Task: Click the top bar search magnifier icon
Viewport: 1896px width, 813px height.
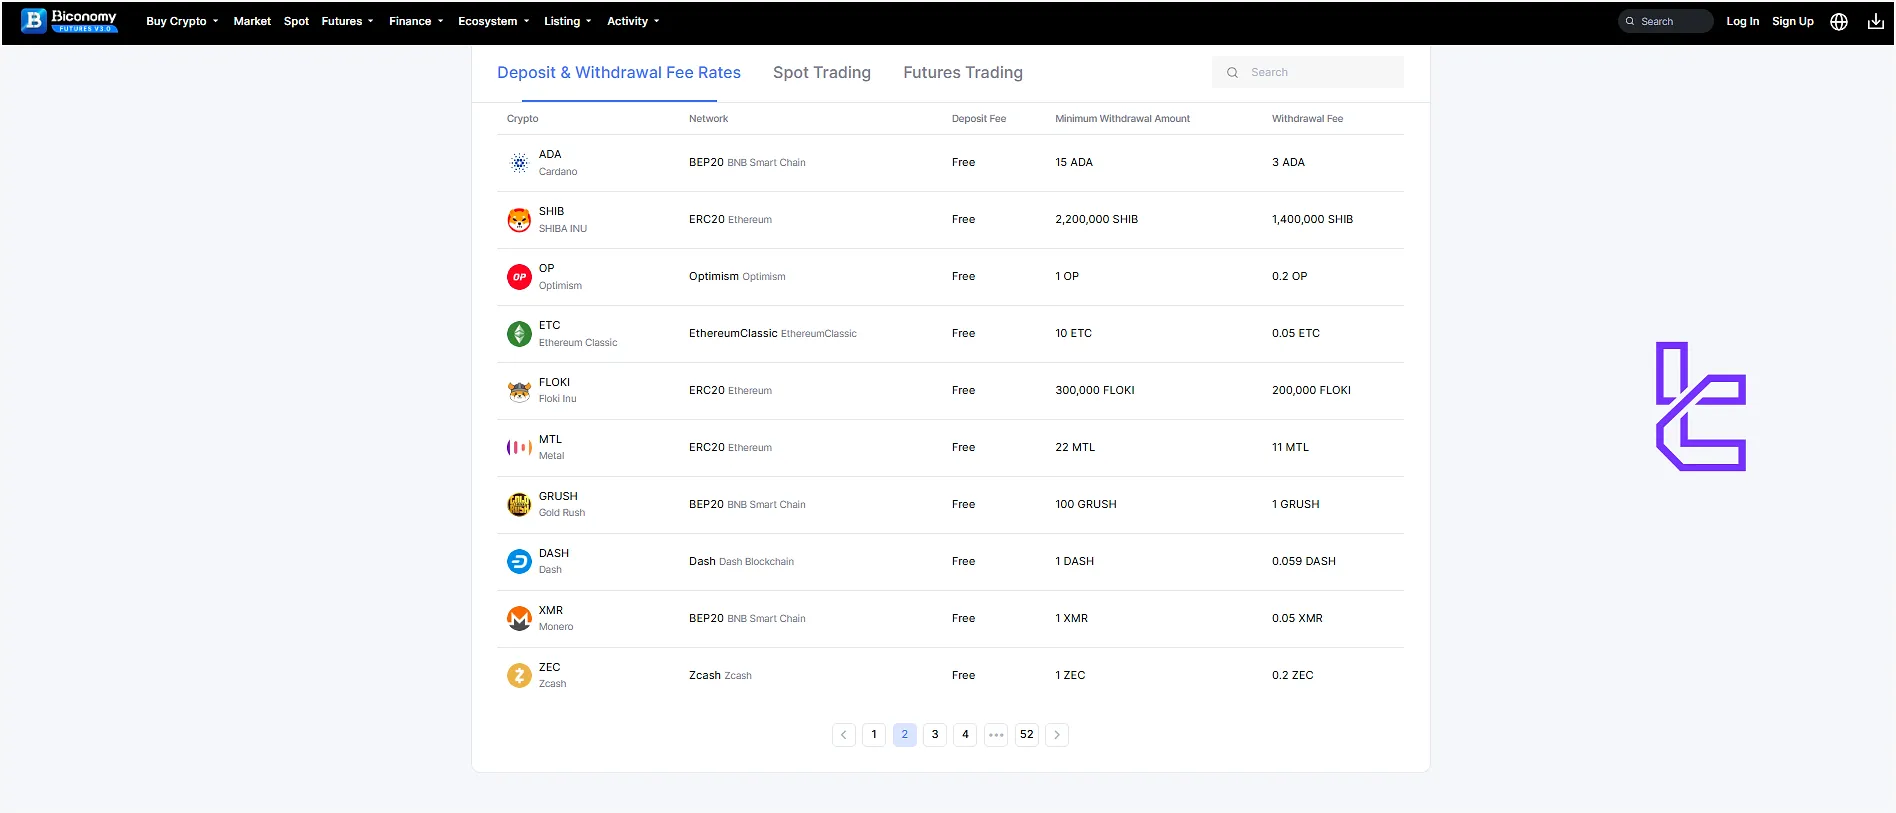Action: 1630,22
